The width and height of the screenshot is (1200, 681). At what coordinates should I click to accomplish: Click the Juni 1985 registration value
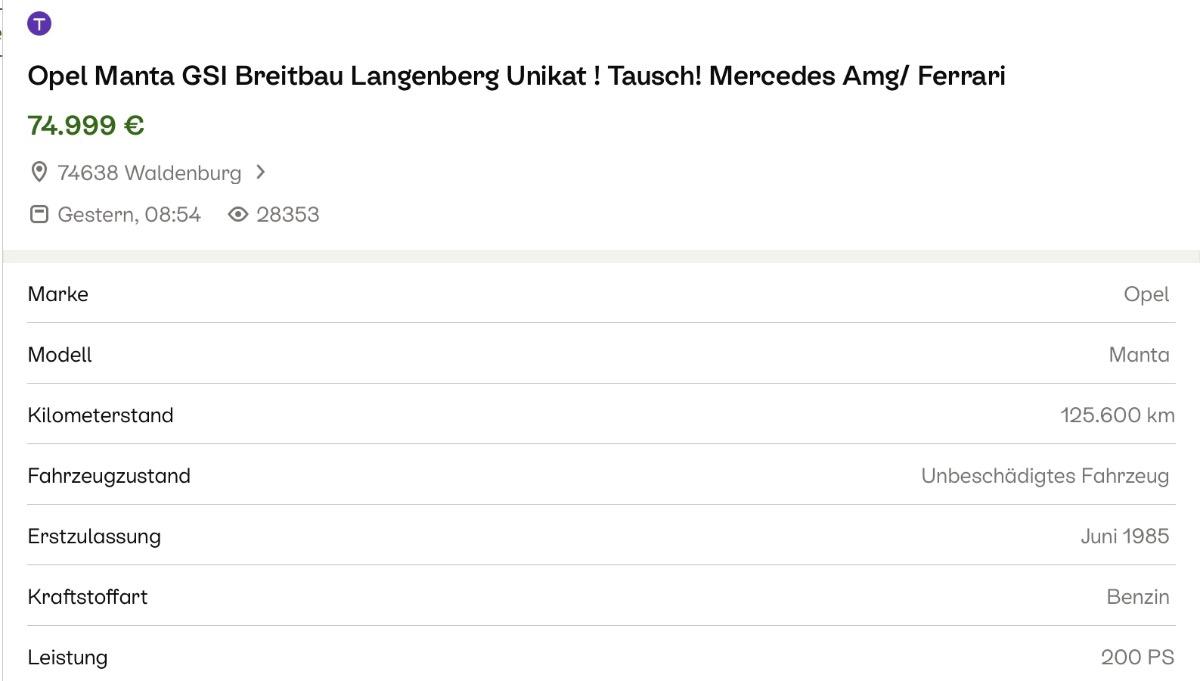pyautogui.click(x=1124, y=536)
